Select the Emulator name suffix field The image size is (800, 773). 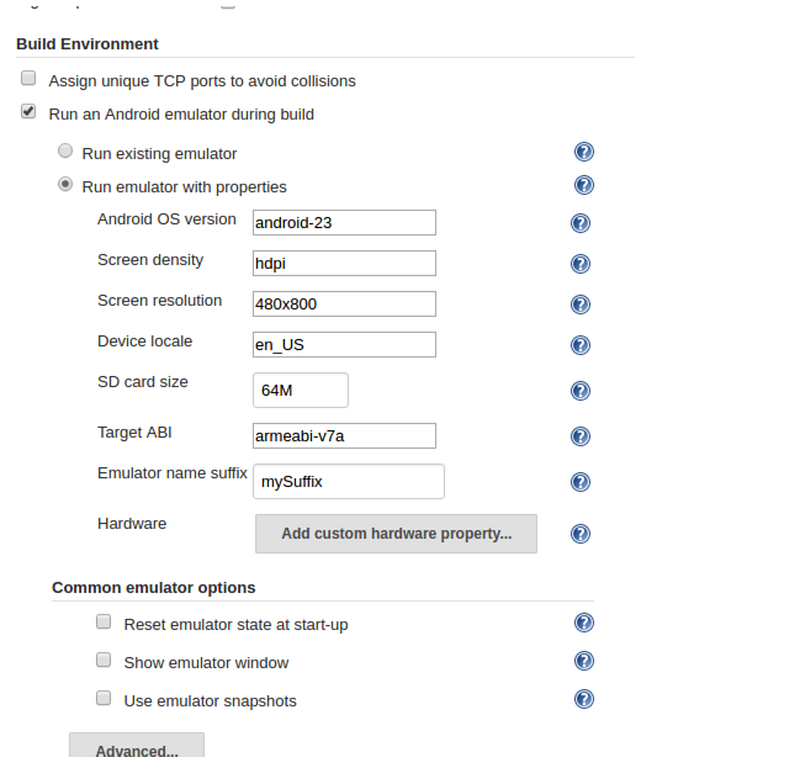click(x=348, y=481)
